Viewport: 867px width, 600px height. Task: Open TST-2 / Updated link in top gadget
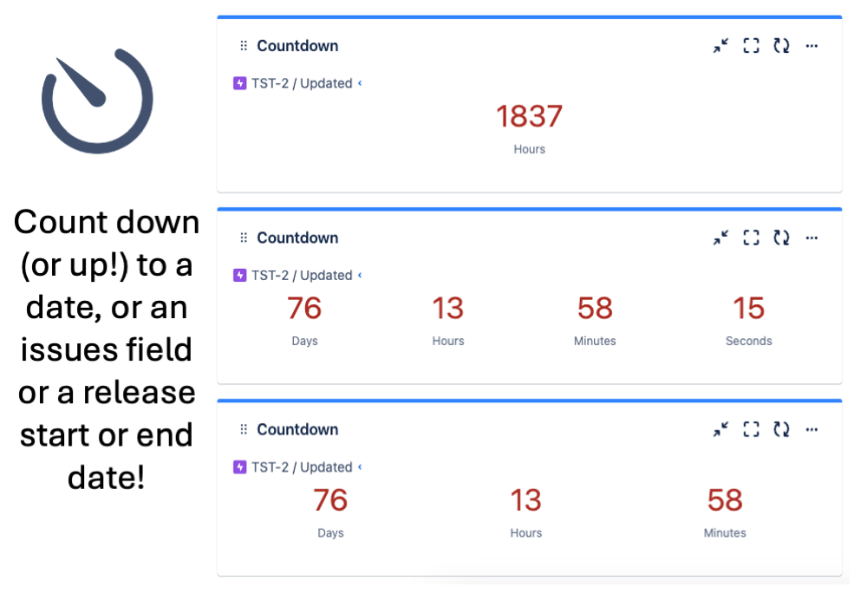(x=301, y=84)
